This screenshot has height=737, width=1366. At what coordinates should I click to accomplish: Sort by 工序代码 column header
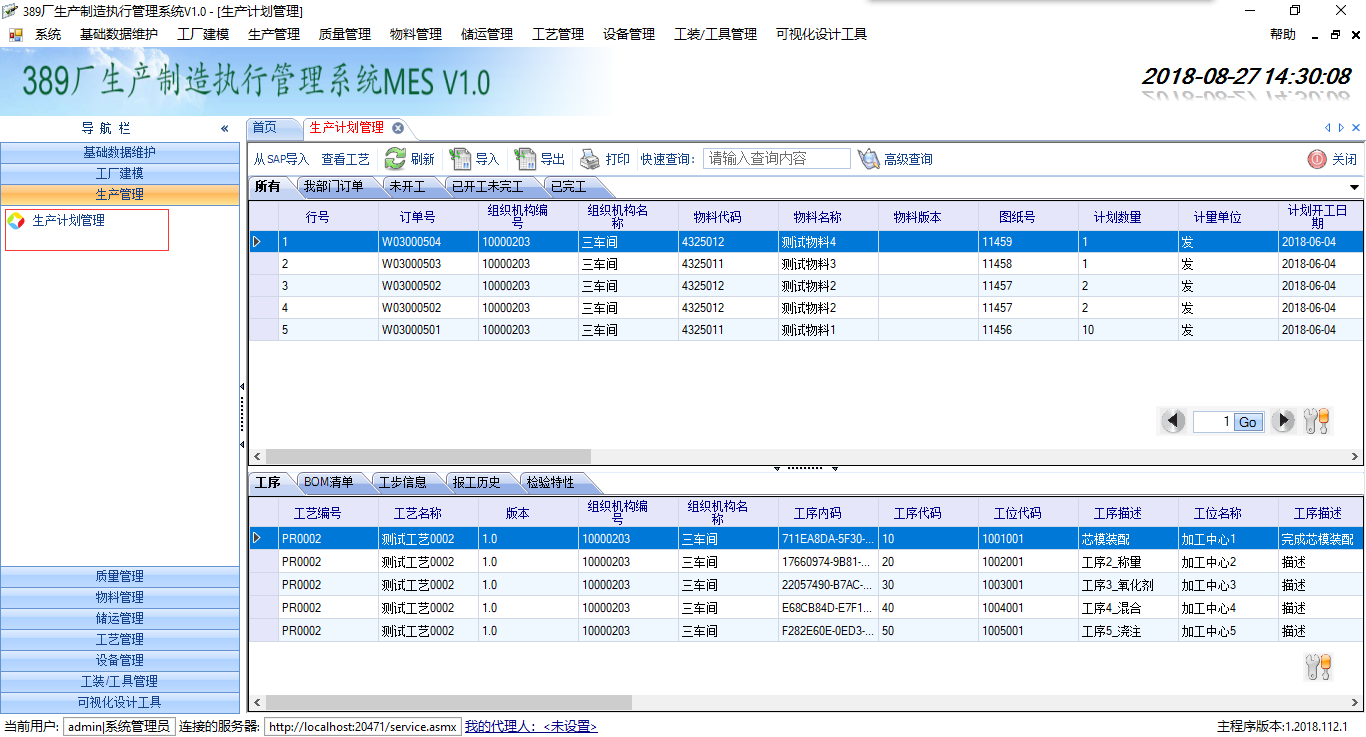coord(918,513)
